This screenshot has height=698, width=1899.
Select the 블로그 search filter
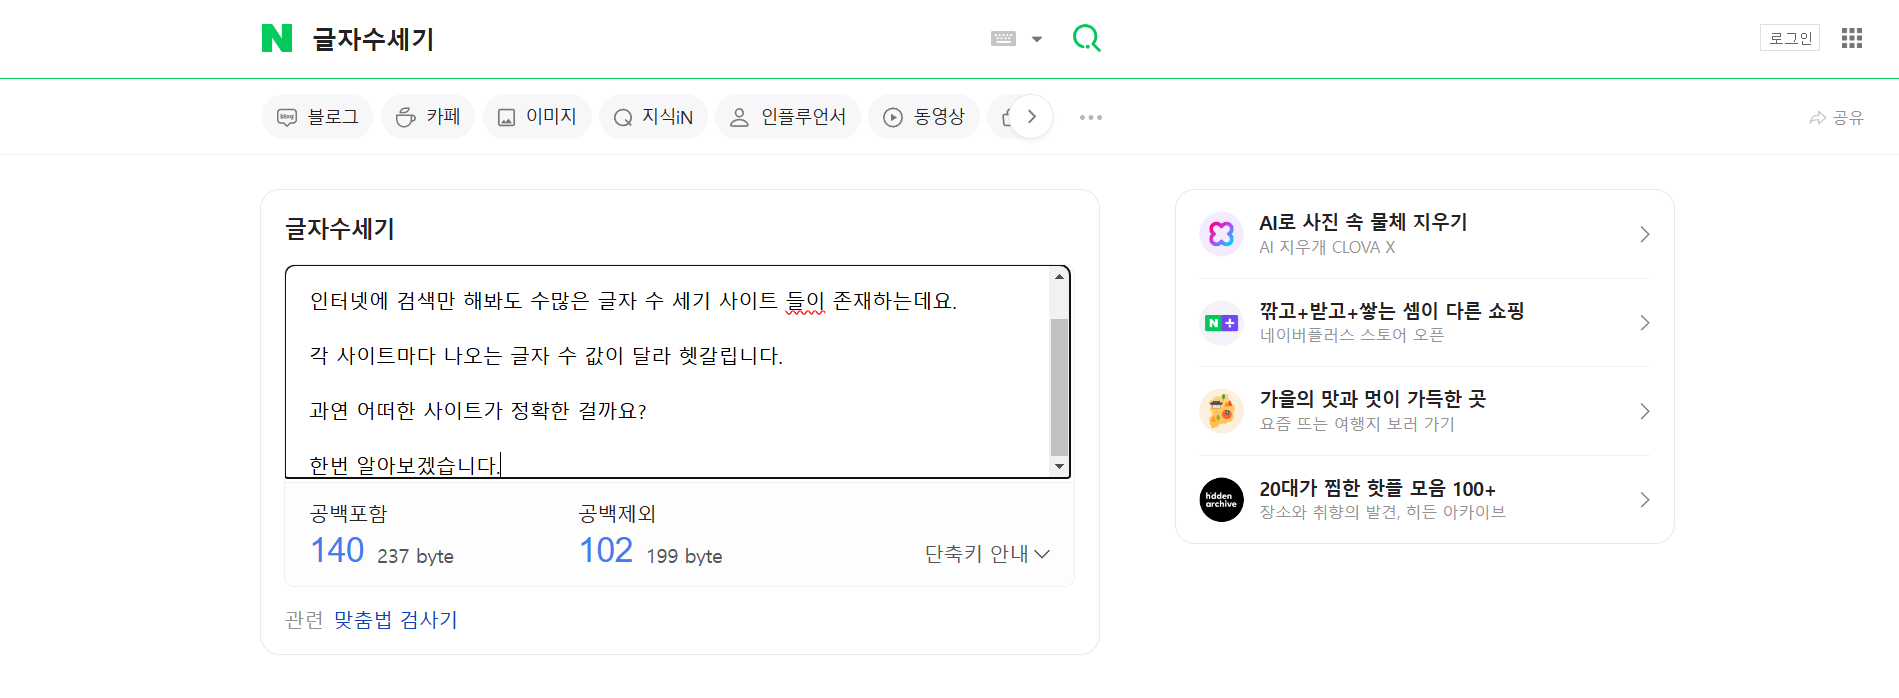click(x=317, y=116)
